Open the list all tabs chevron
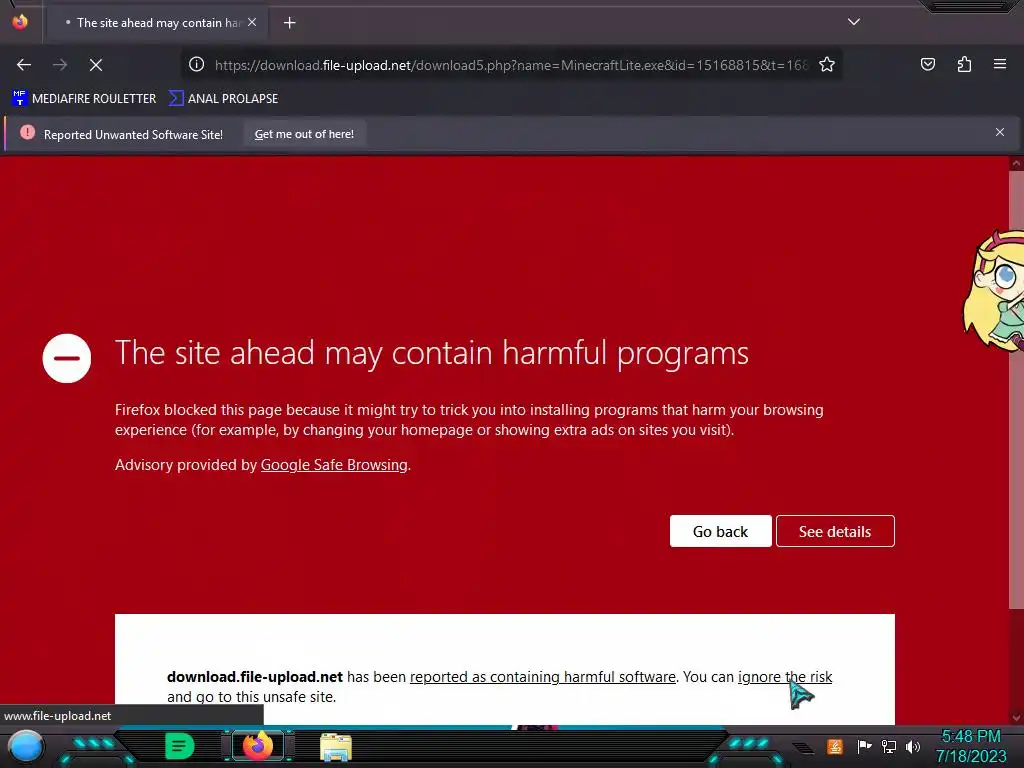 854,22
